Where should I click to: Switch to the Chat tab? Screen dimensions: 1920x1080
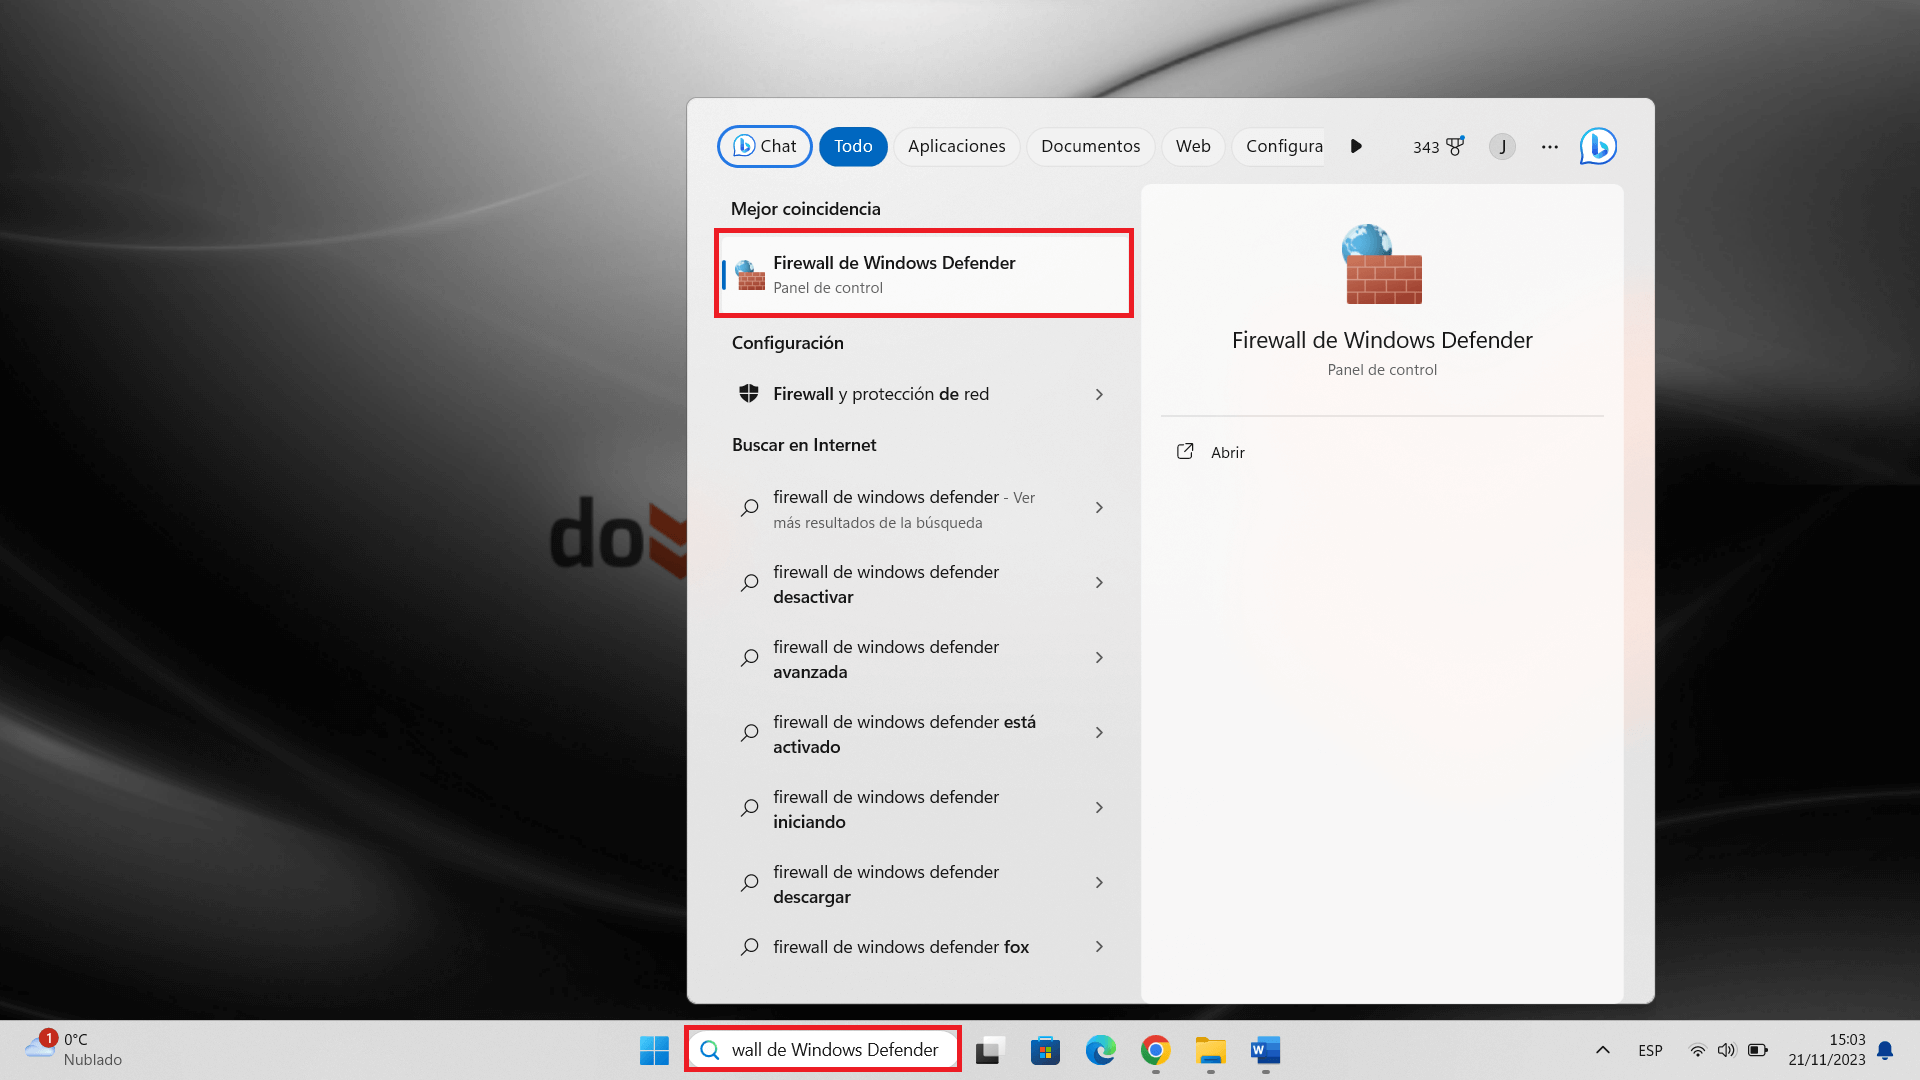[x=765, y=146]
